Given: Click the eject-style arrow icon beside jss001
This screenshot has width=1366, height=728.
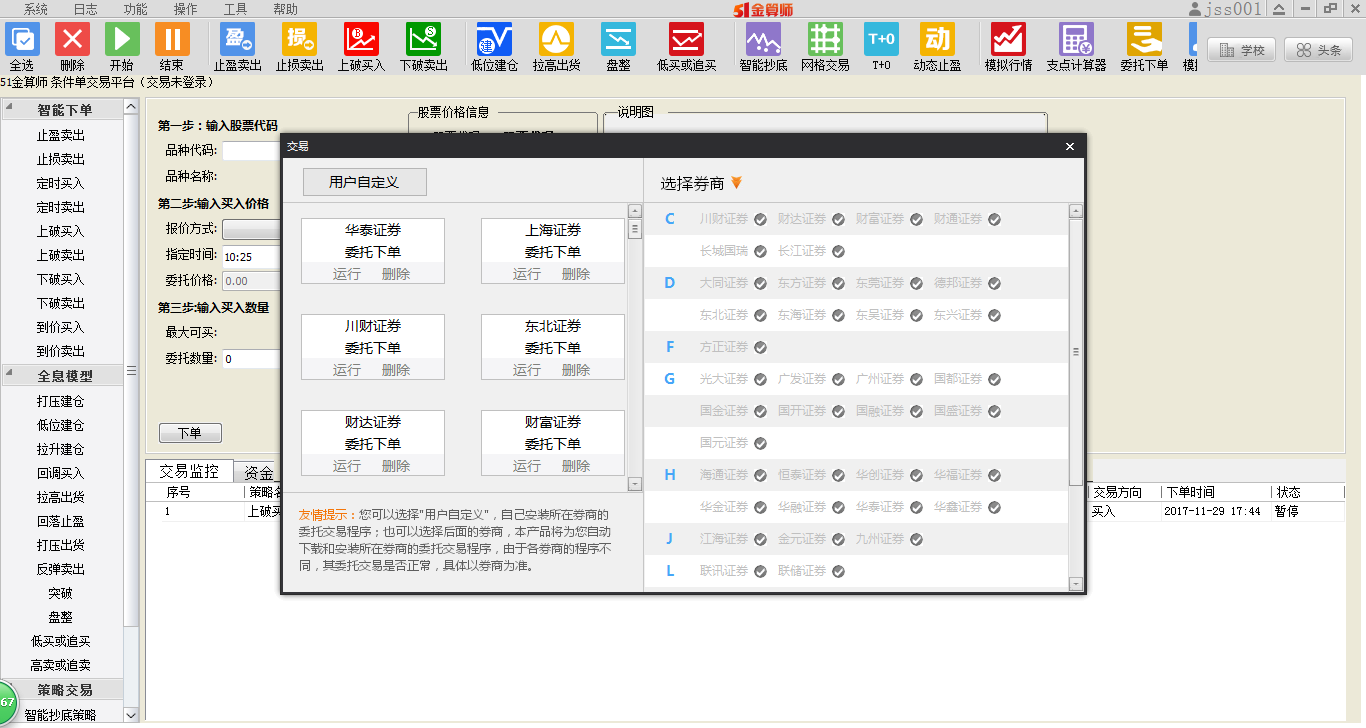Looking at the screenshot, I should pos(1279,9).
